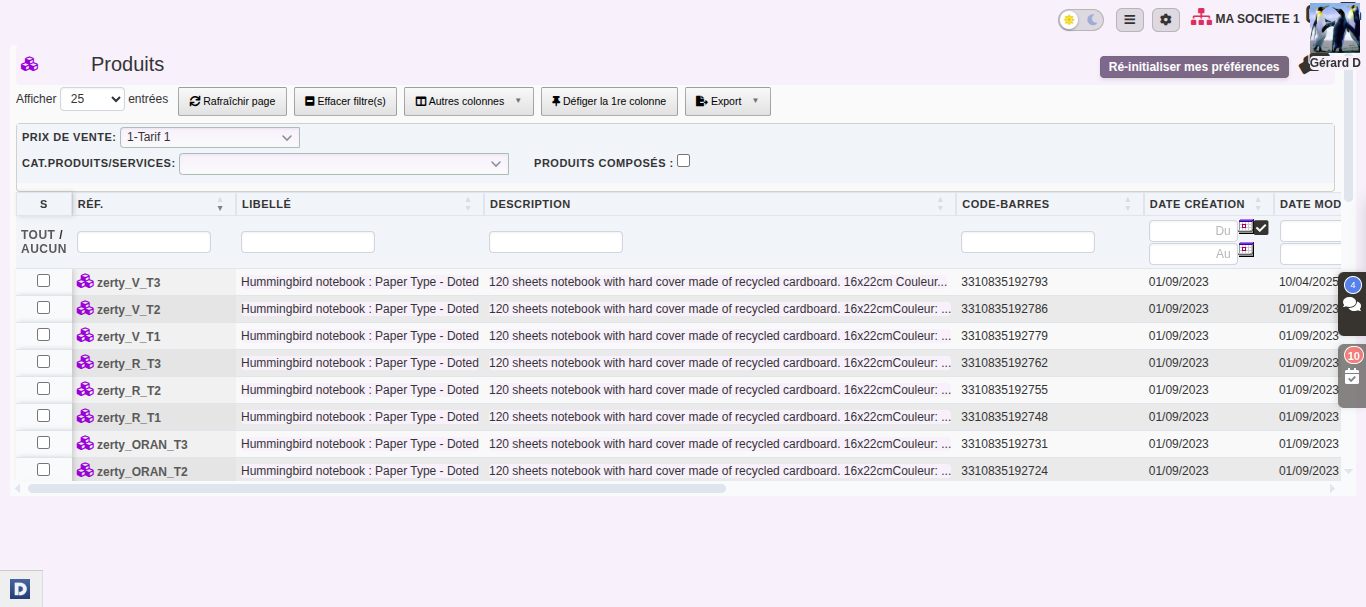Click the date filter checkmark validate icon
Viewport: 1366px width, 607px height.
click(x=1261, y=228)
